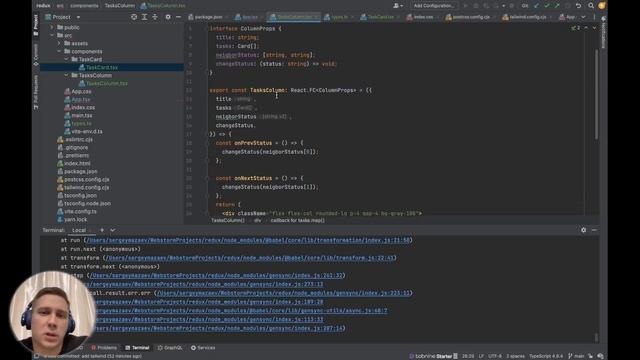Viewport: 640px width, 360px height.
Task: Open the Project view dropdown
Action: click(62, 17)
